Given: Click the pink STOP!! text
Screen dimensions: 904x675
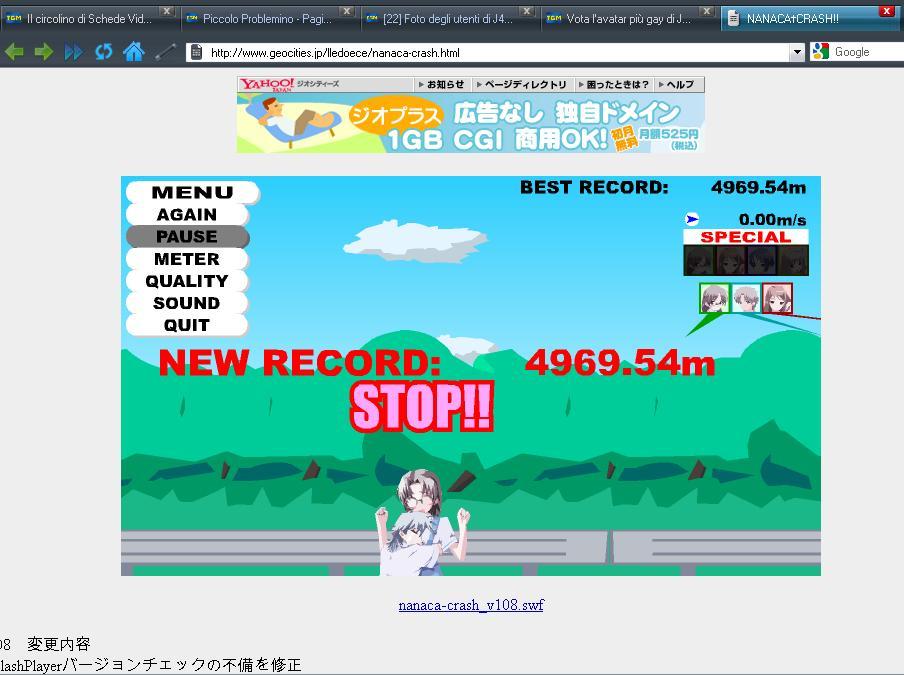Looking at the screenshot, I should (422, 407).
